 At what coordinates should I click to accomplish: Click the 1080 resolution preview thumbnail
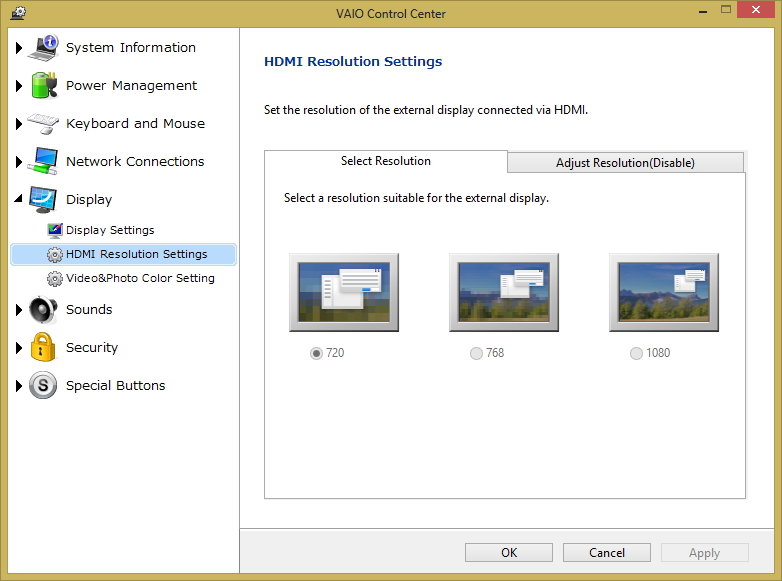pos(664,292)
